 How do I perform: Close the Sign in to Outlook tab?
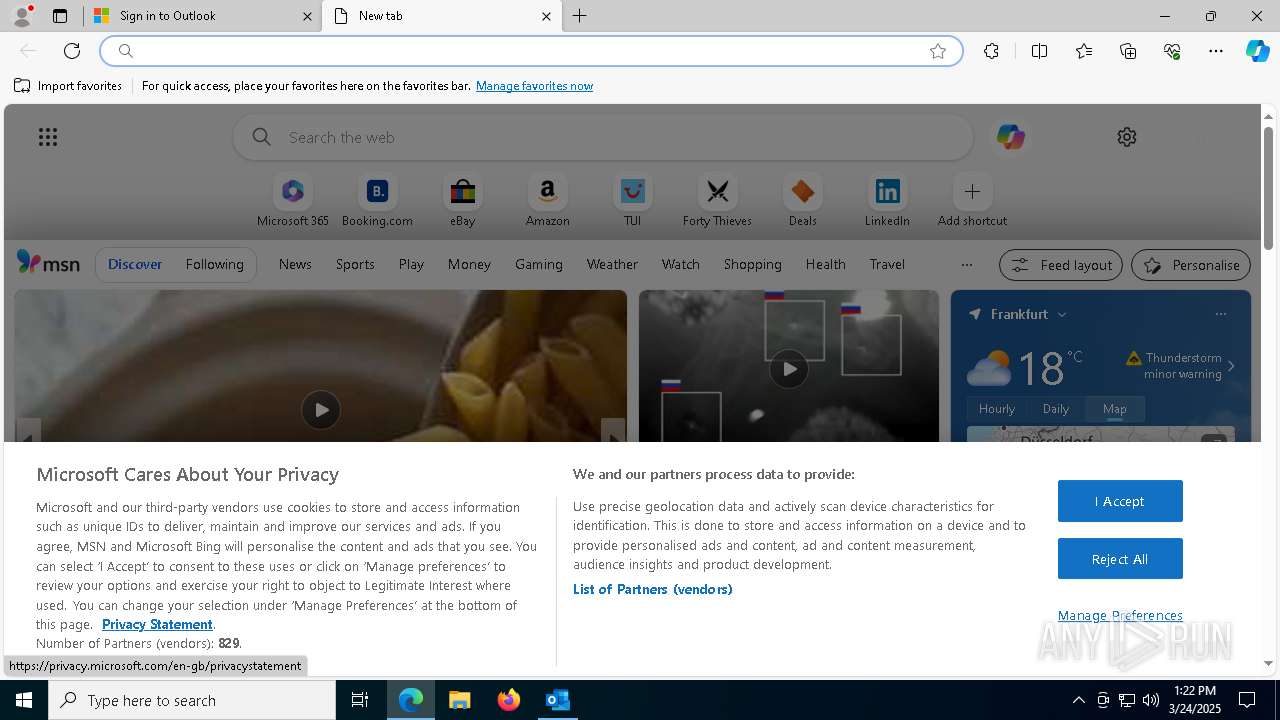(307, 16)
